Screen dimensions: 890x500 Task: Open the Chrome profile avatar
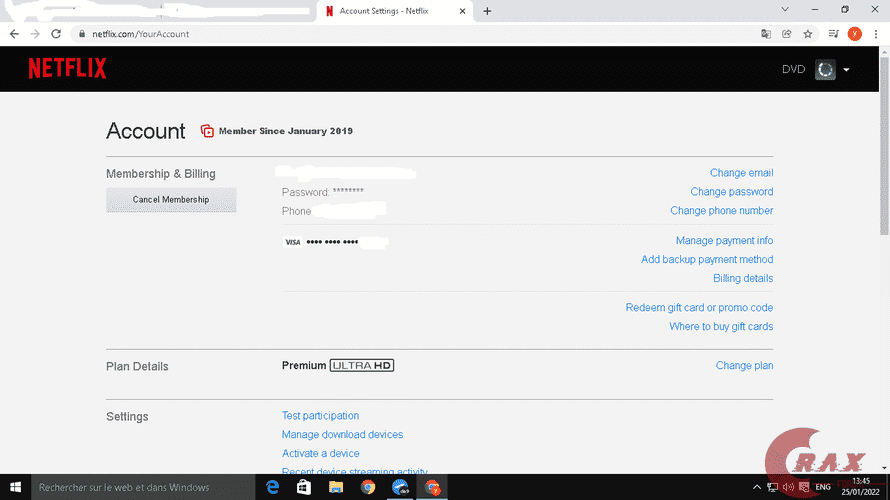tap(854, 34)
